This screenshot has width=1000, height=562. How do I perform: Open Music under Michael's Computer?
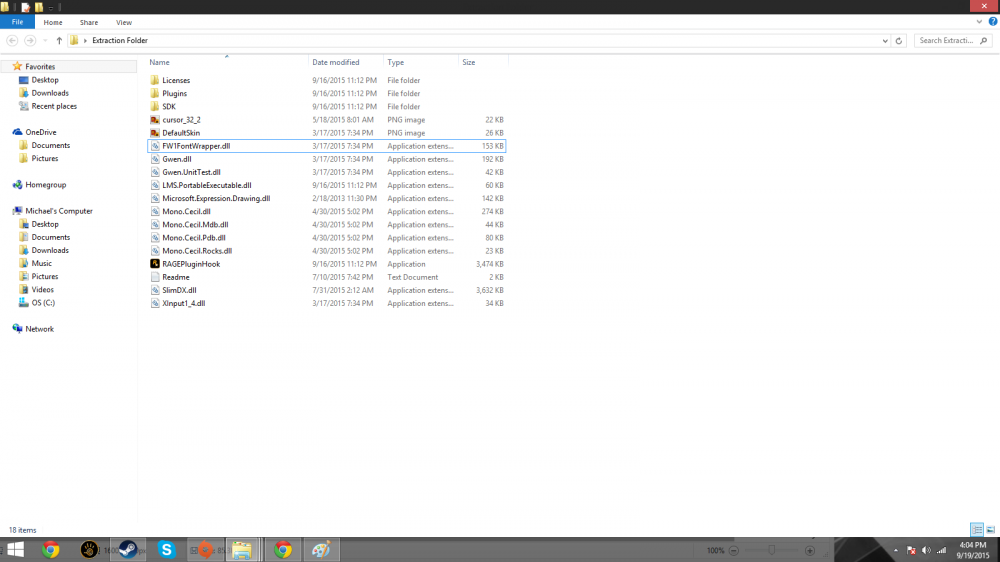point(41,263)
